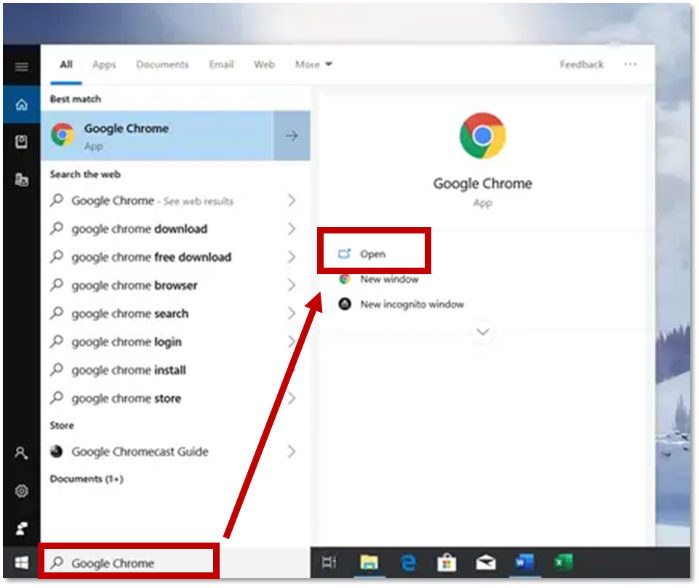Select the Home icon in left sidebar
Screen dimensions: 699x588
tap(21, 105)
